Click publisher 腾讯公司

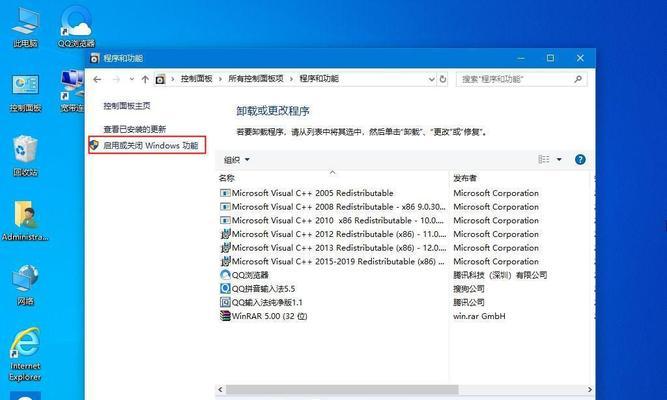pyautogui.click(x=469, y=302)
